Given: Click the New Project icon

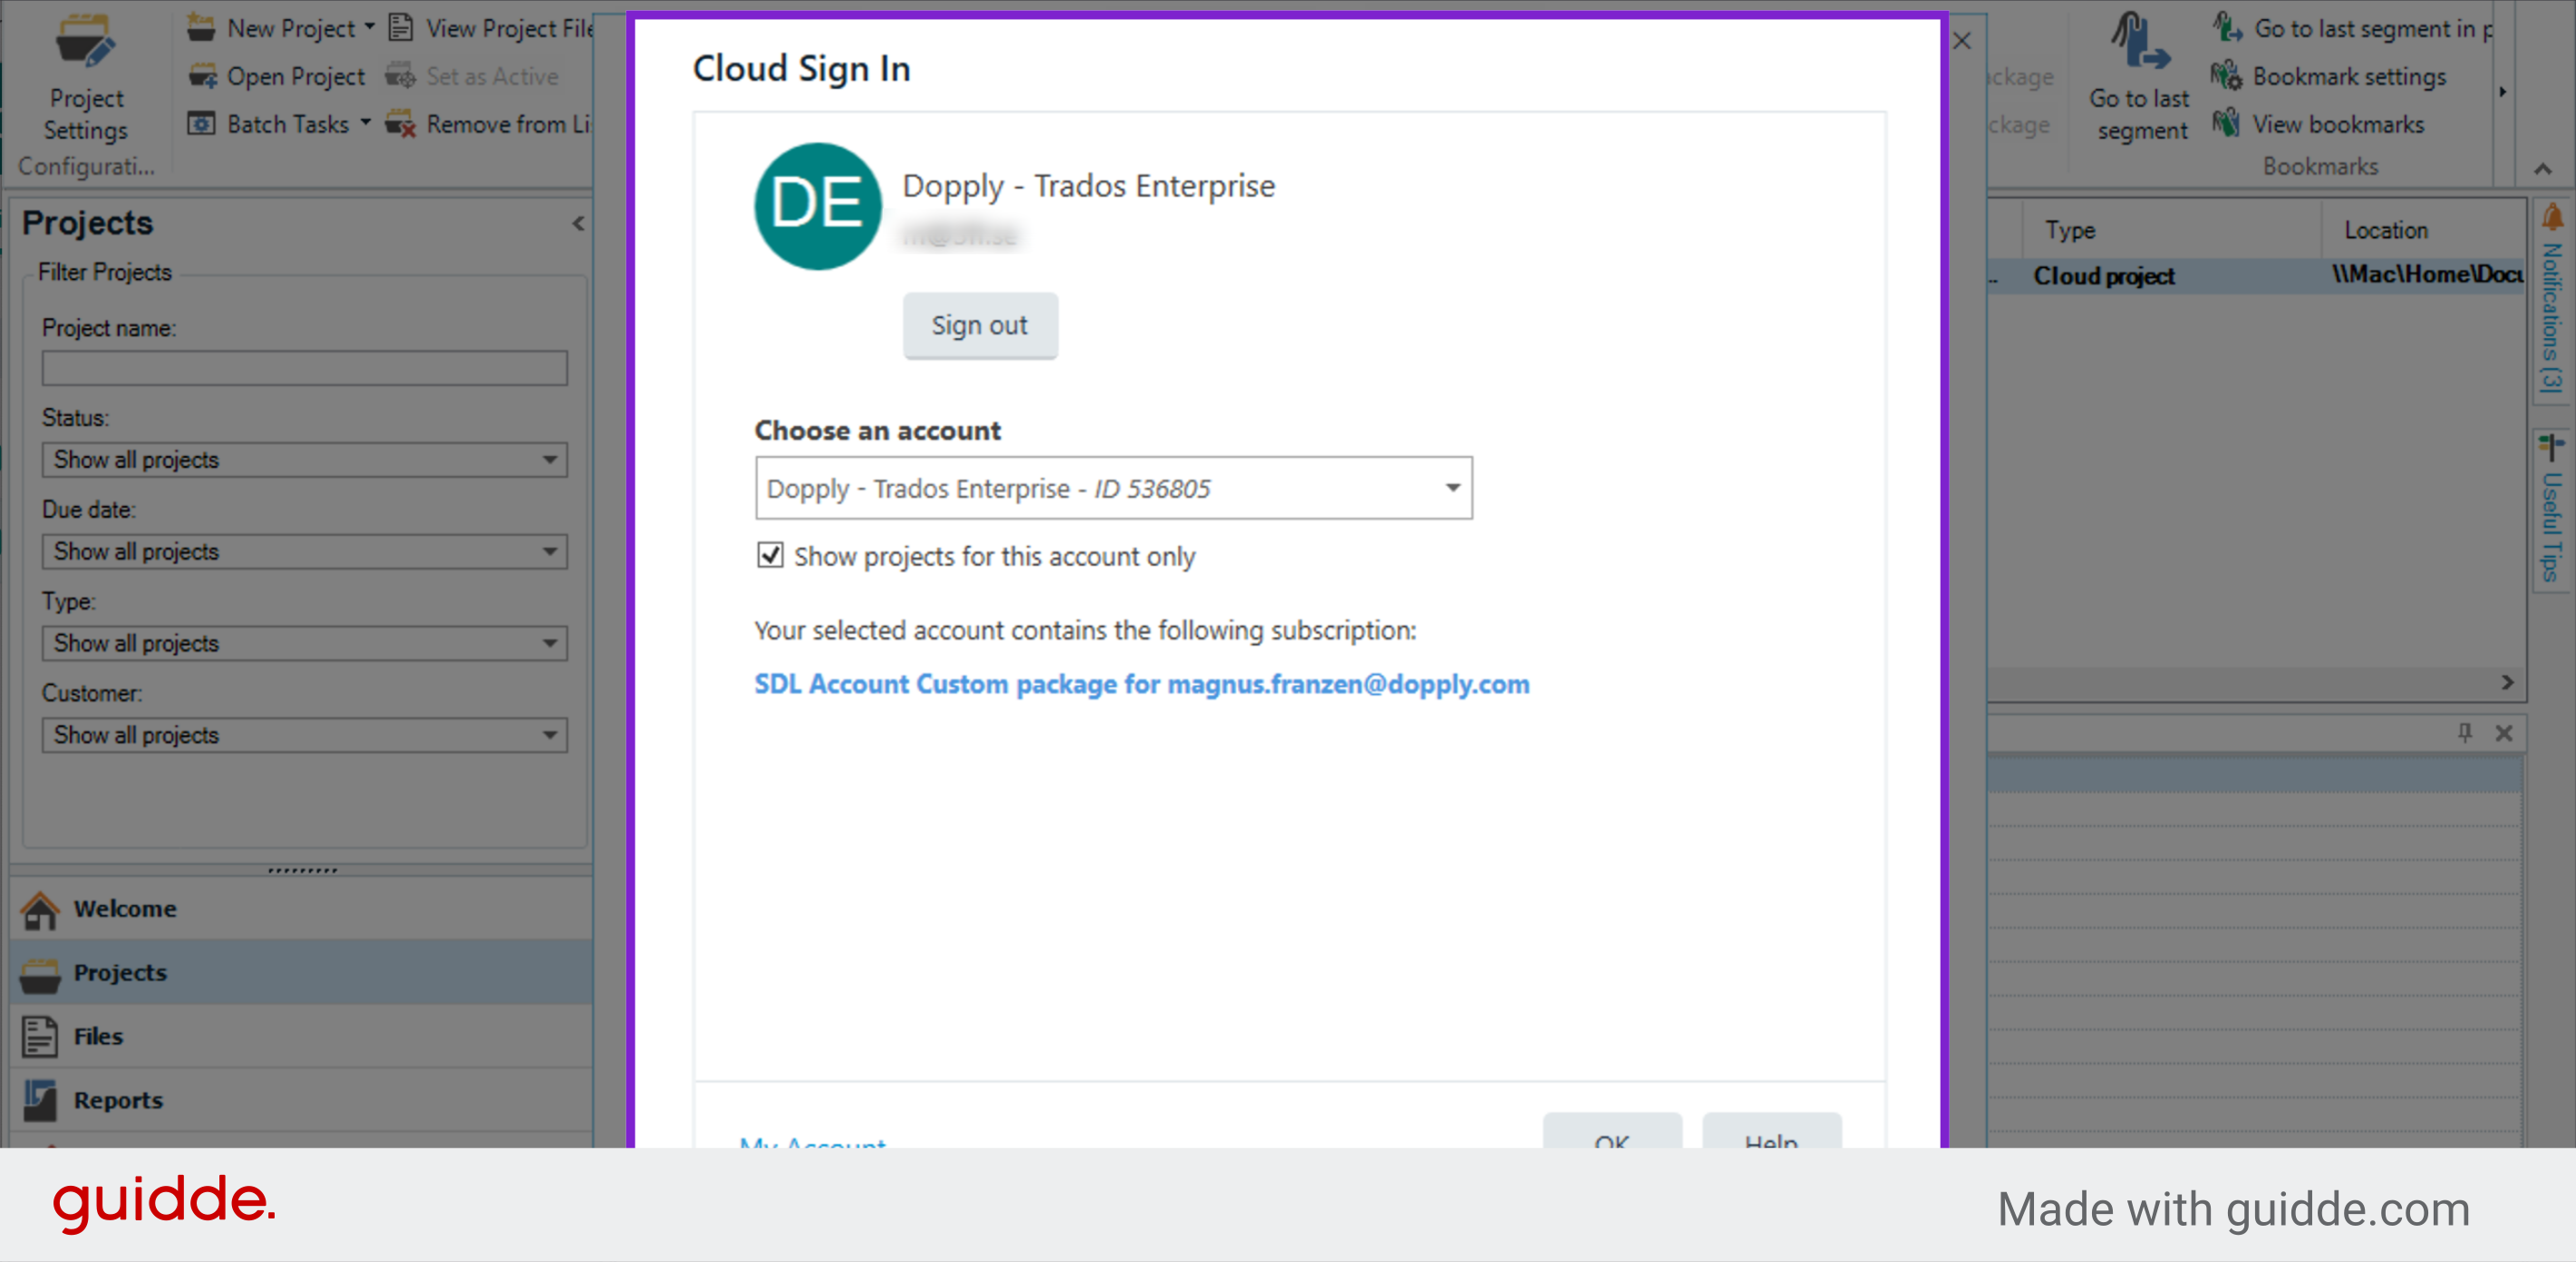Looking at the screenshot, I should pos(201,28).
